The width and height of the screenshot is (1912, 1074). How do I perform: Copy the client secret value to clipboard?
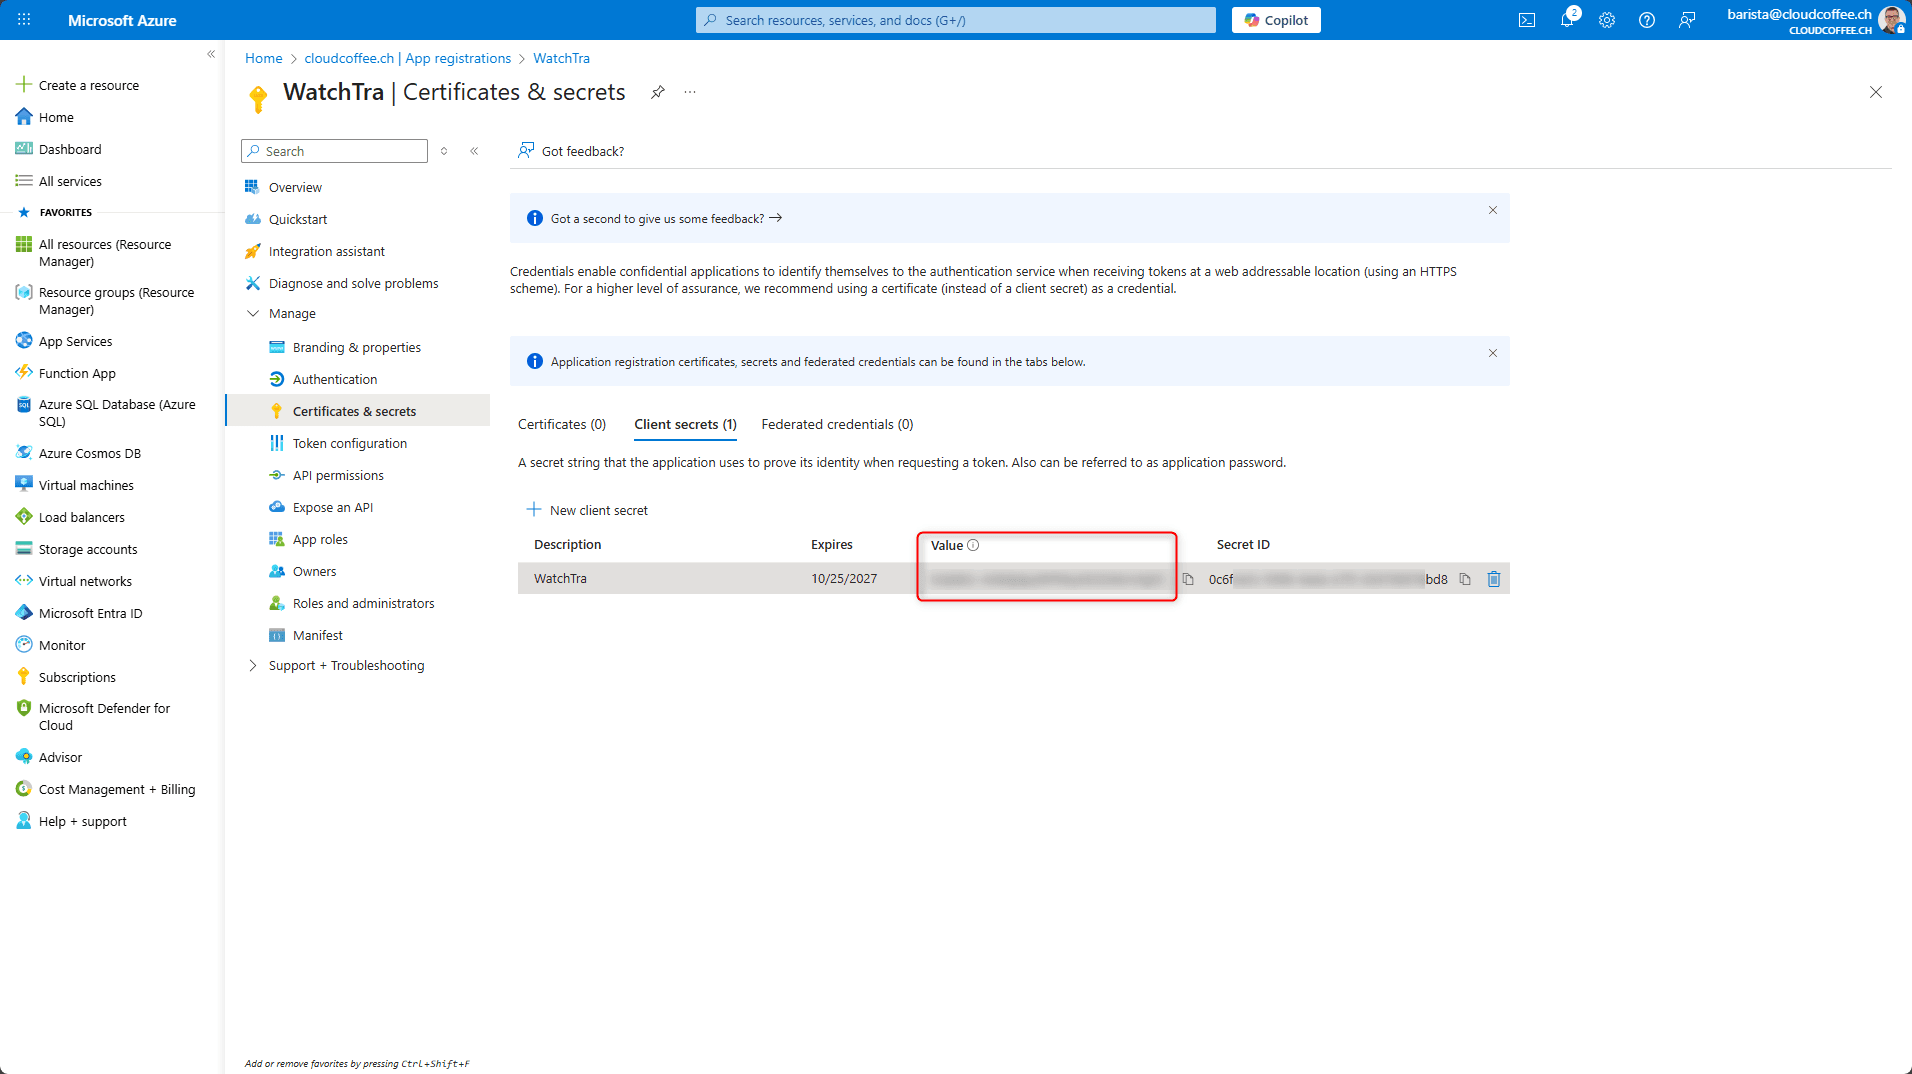1188,579
